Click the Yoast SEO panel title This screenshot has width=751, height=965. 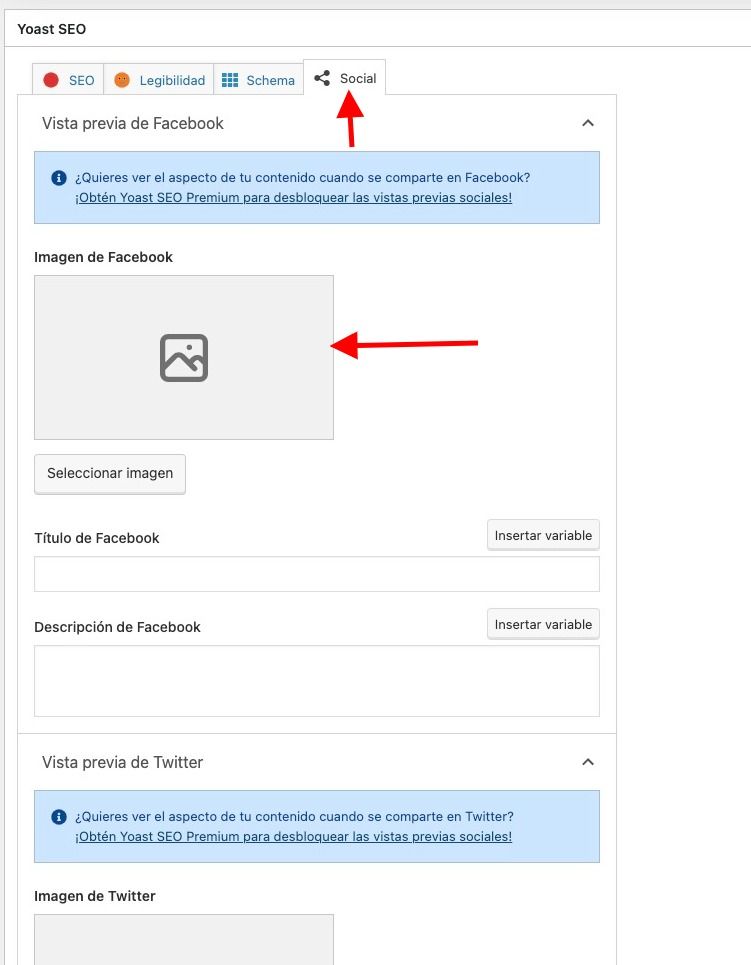coord(52,29)
